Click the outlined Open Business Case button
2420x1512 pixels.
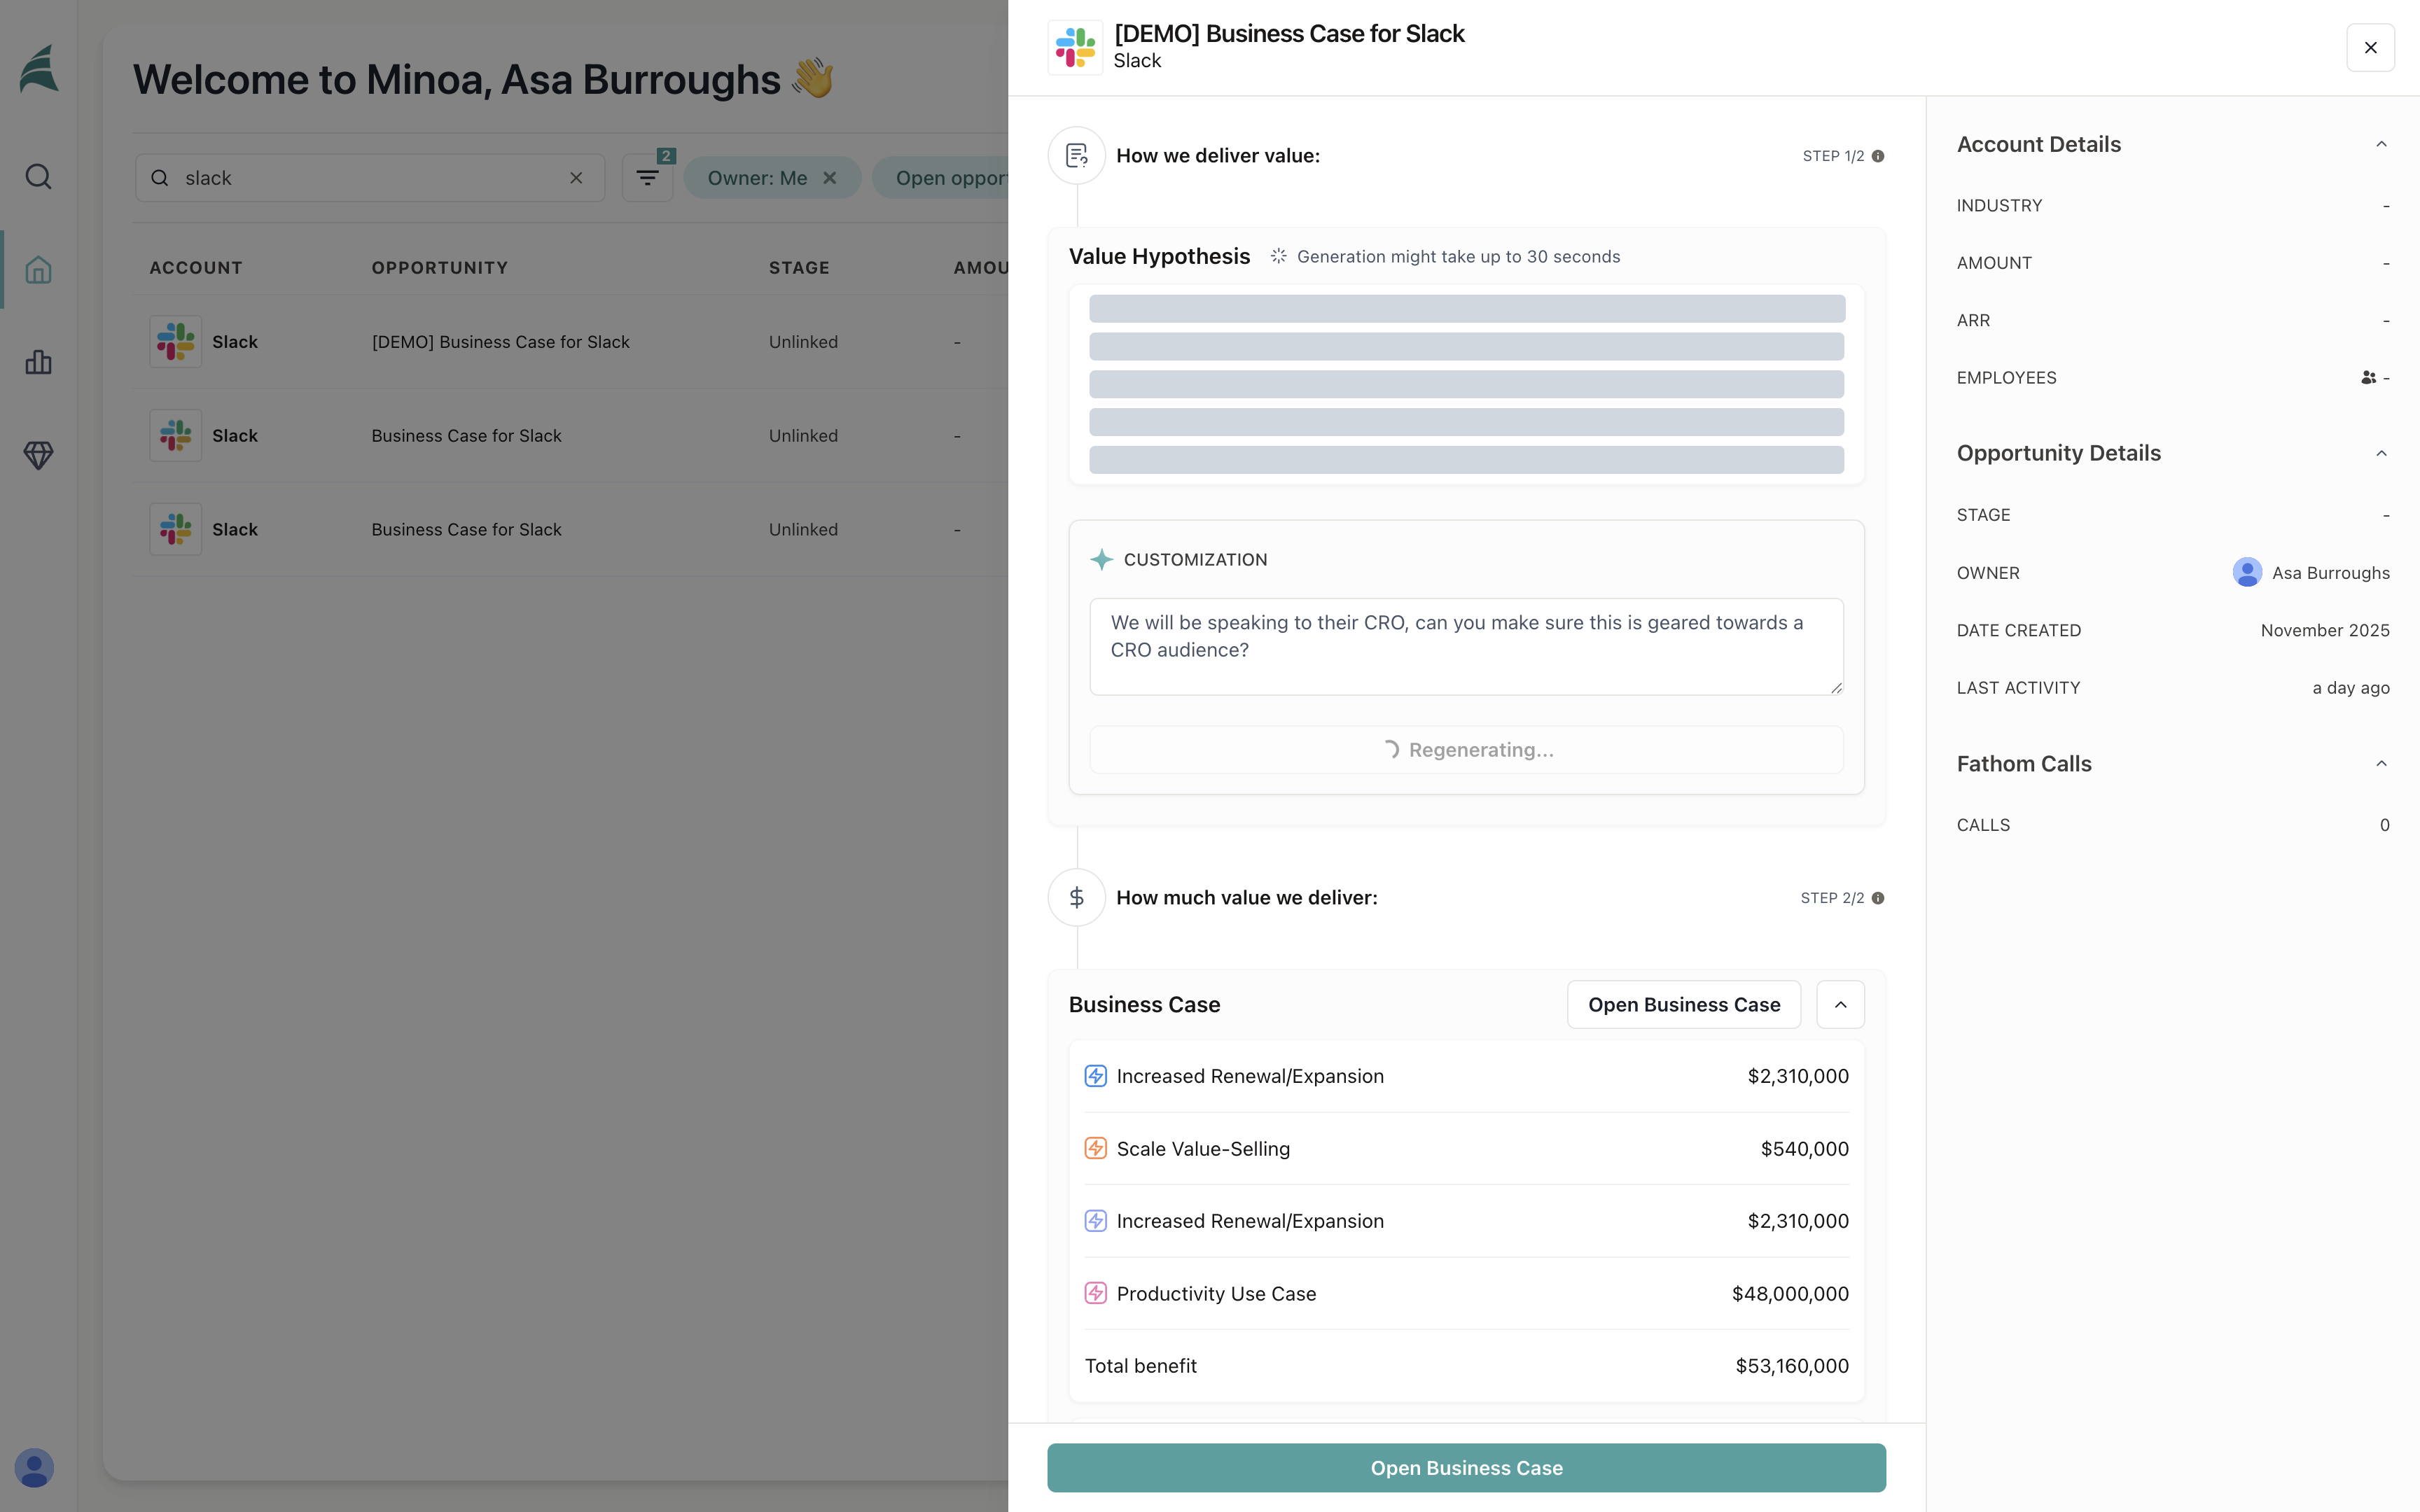[1683, 1004]
